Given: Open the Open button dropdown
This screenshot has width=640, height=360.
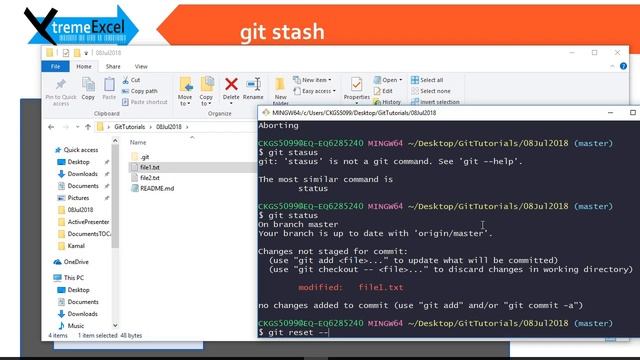Looking at the screenshot, I should pos(400,80).
